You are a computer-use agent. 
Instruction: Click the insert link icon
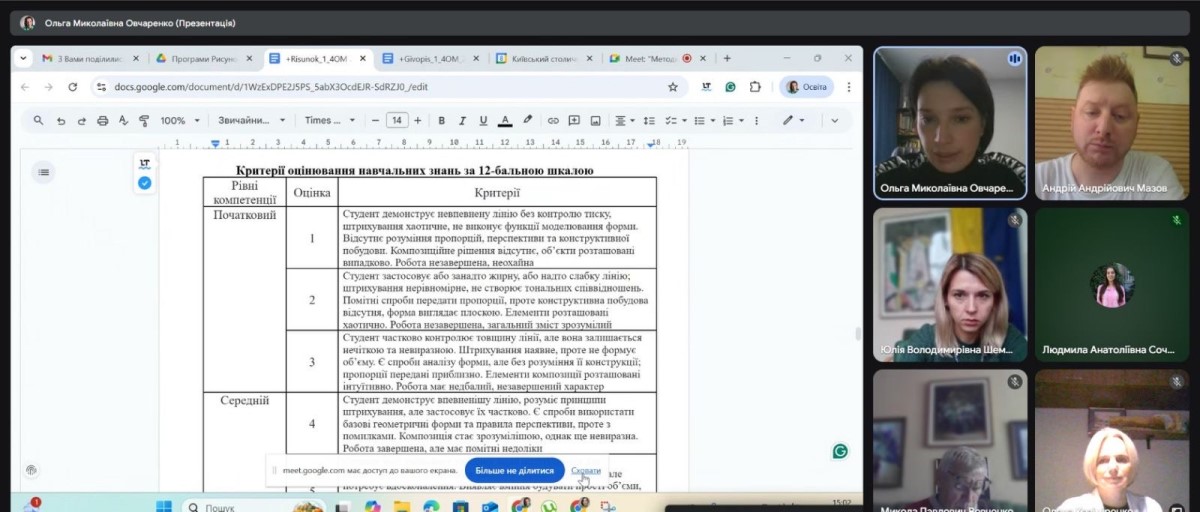pyautogui.click(x=553, y=121)
